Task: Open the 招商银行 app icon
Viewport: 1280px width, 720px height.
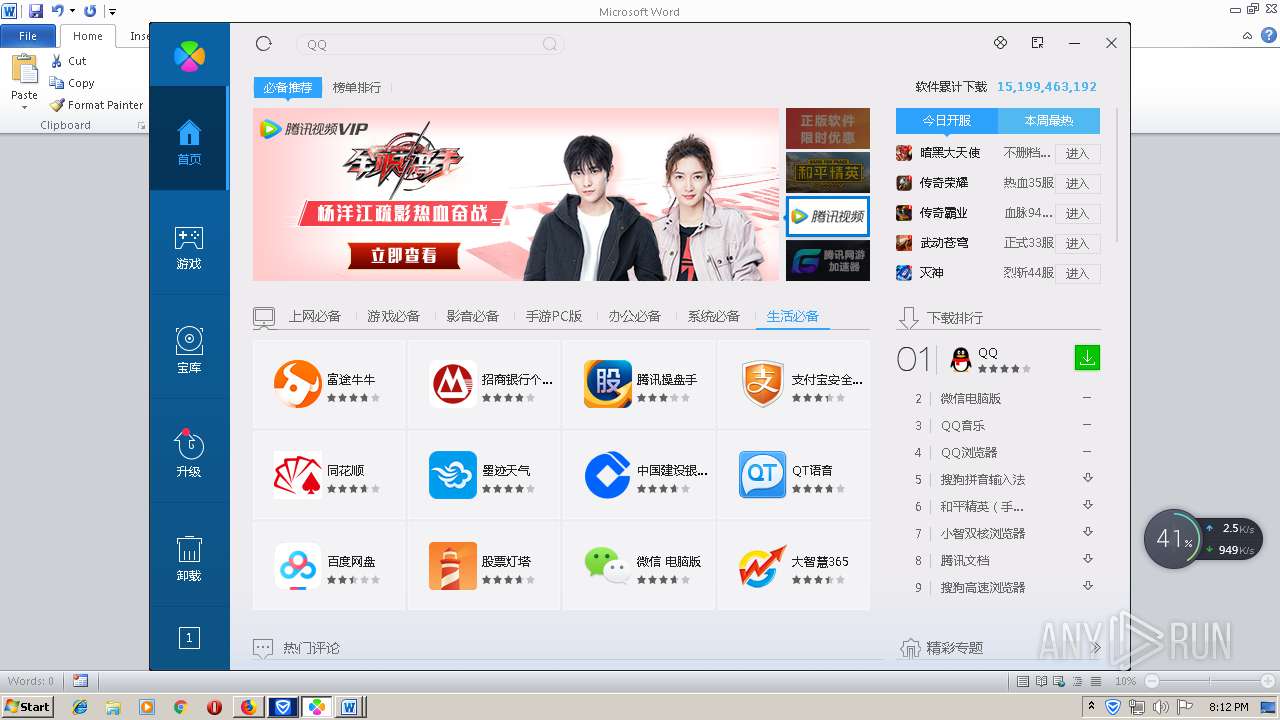Action: (x=452, y=384)
